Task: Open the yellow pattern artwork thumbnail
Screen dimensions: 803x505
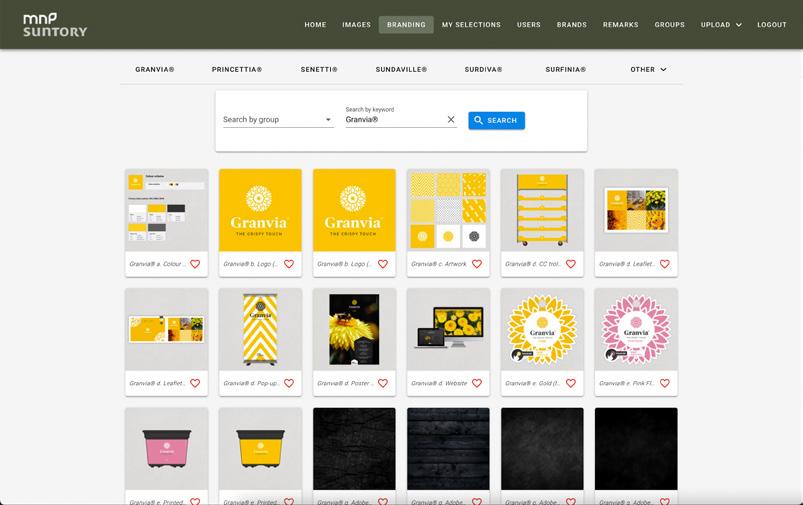Action: tap(448, 210)
